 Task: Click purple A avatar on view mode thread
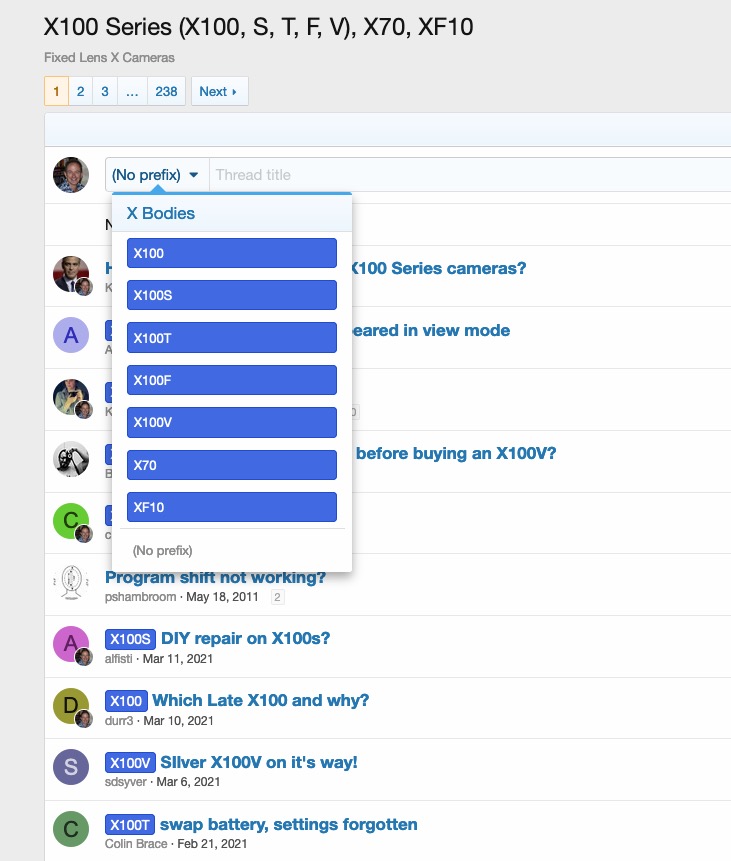(x=71, y=335)
